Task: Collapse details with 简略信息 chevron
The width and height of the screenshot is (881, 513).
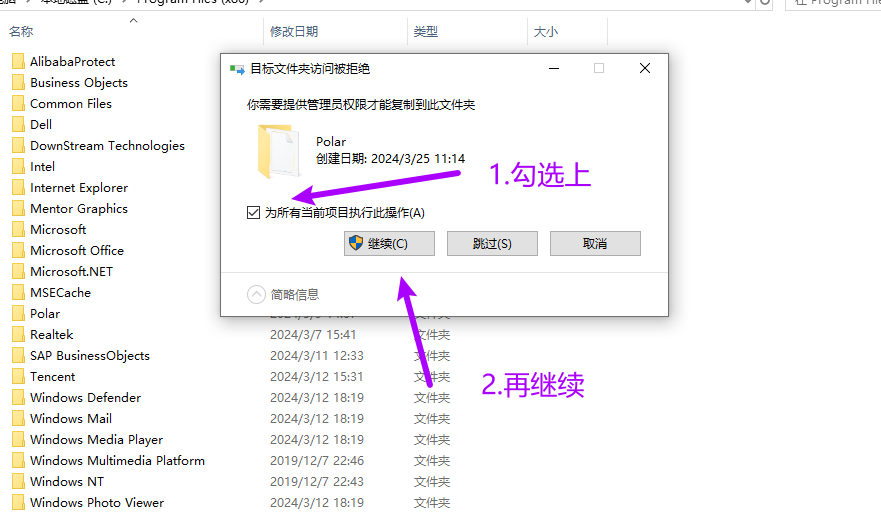Action: coord(256,294)
